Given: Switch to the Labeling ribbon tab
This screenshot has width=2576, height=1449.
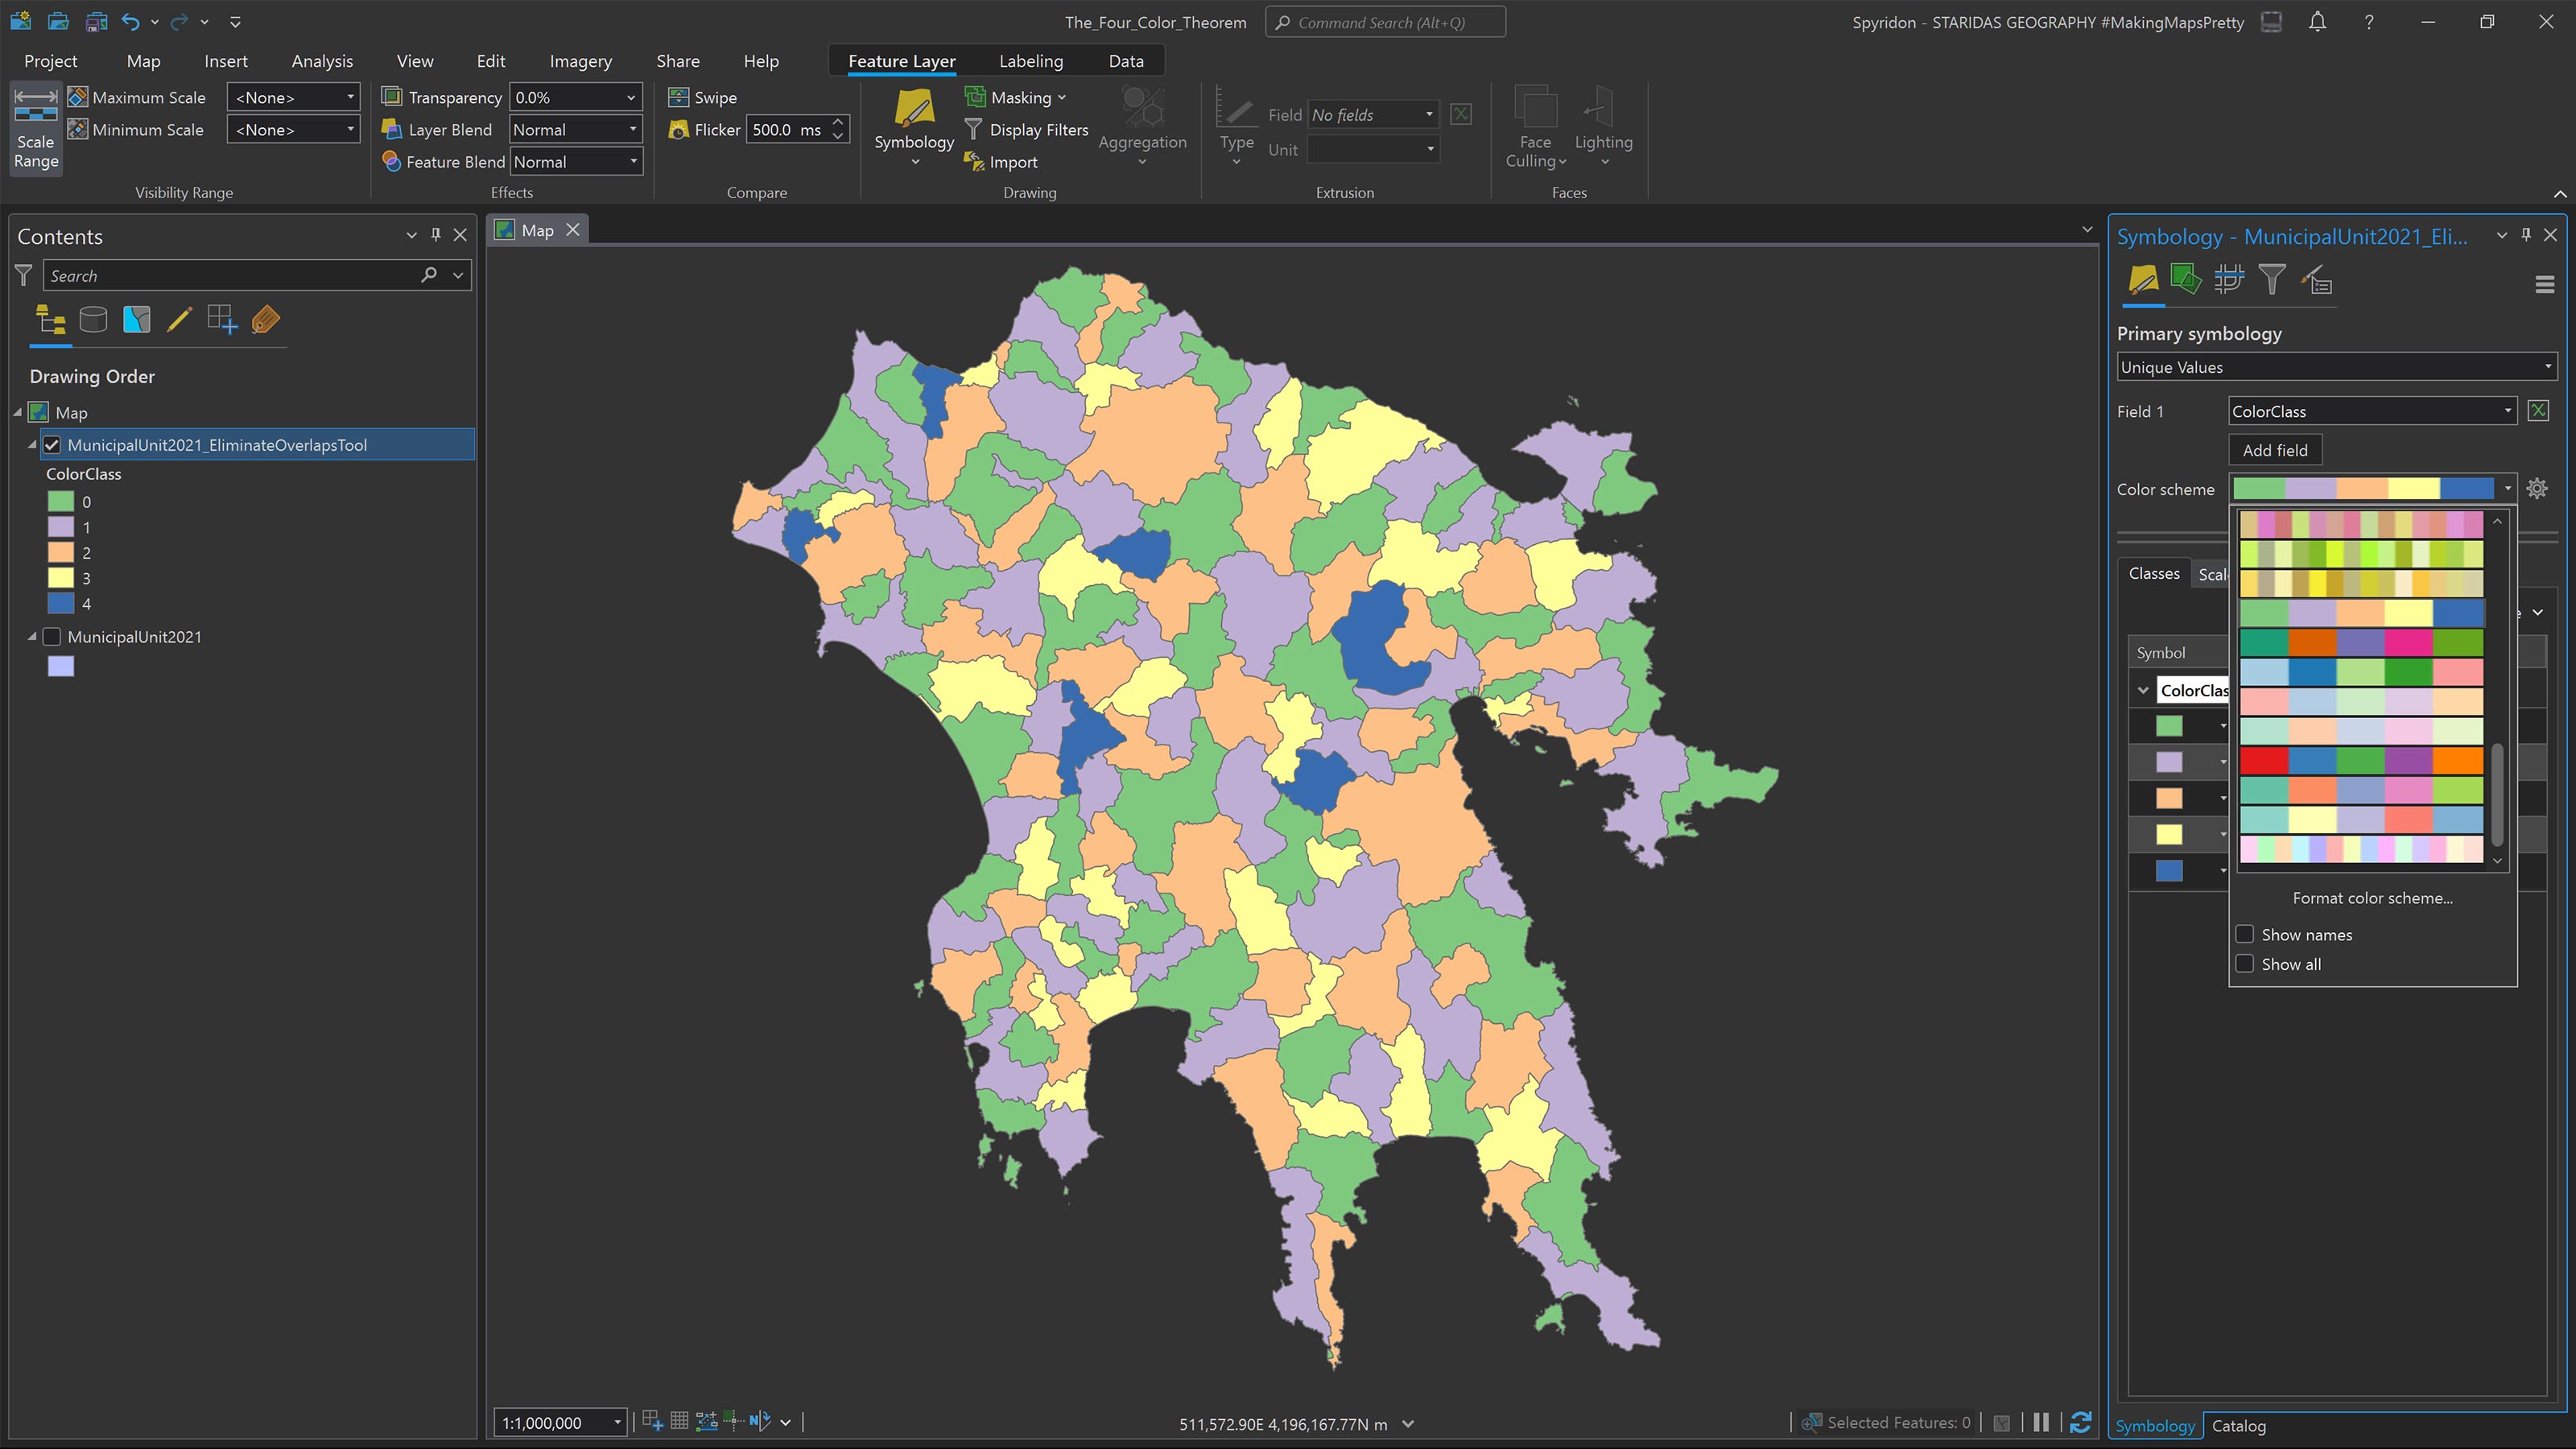Looking at the screenshot, I should pyautogui.click(x=1031, y=61).
